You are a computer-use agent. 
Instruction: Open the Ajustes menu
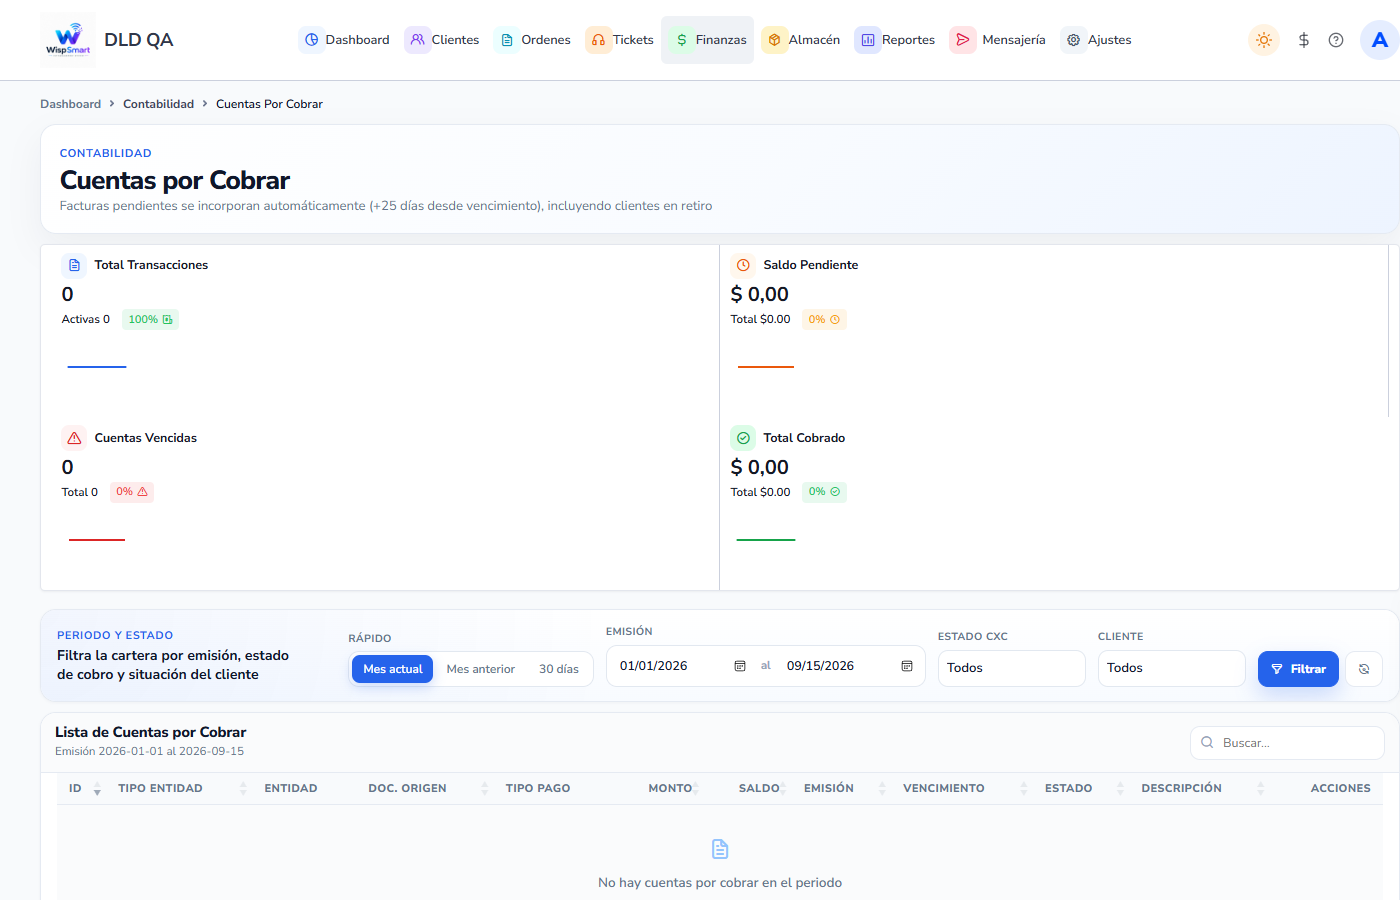pos(1098,40)
